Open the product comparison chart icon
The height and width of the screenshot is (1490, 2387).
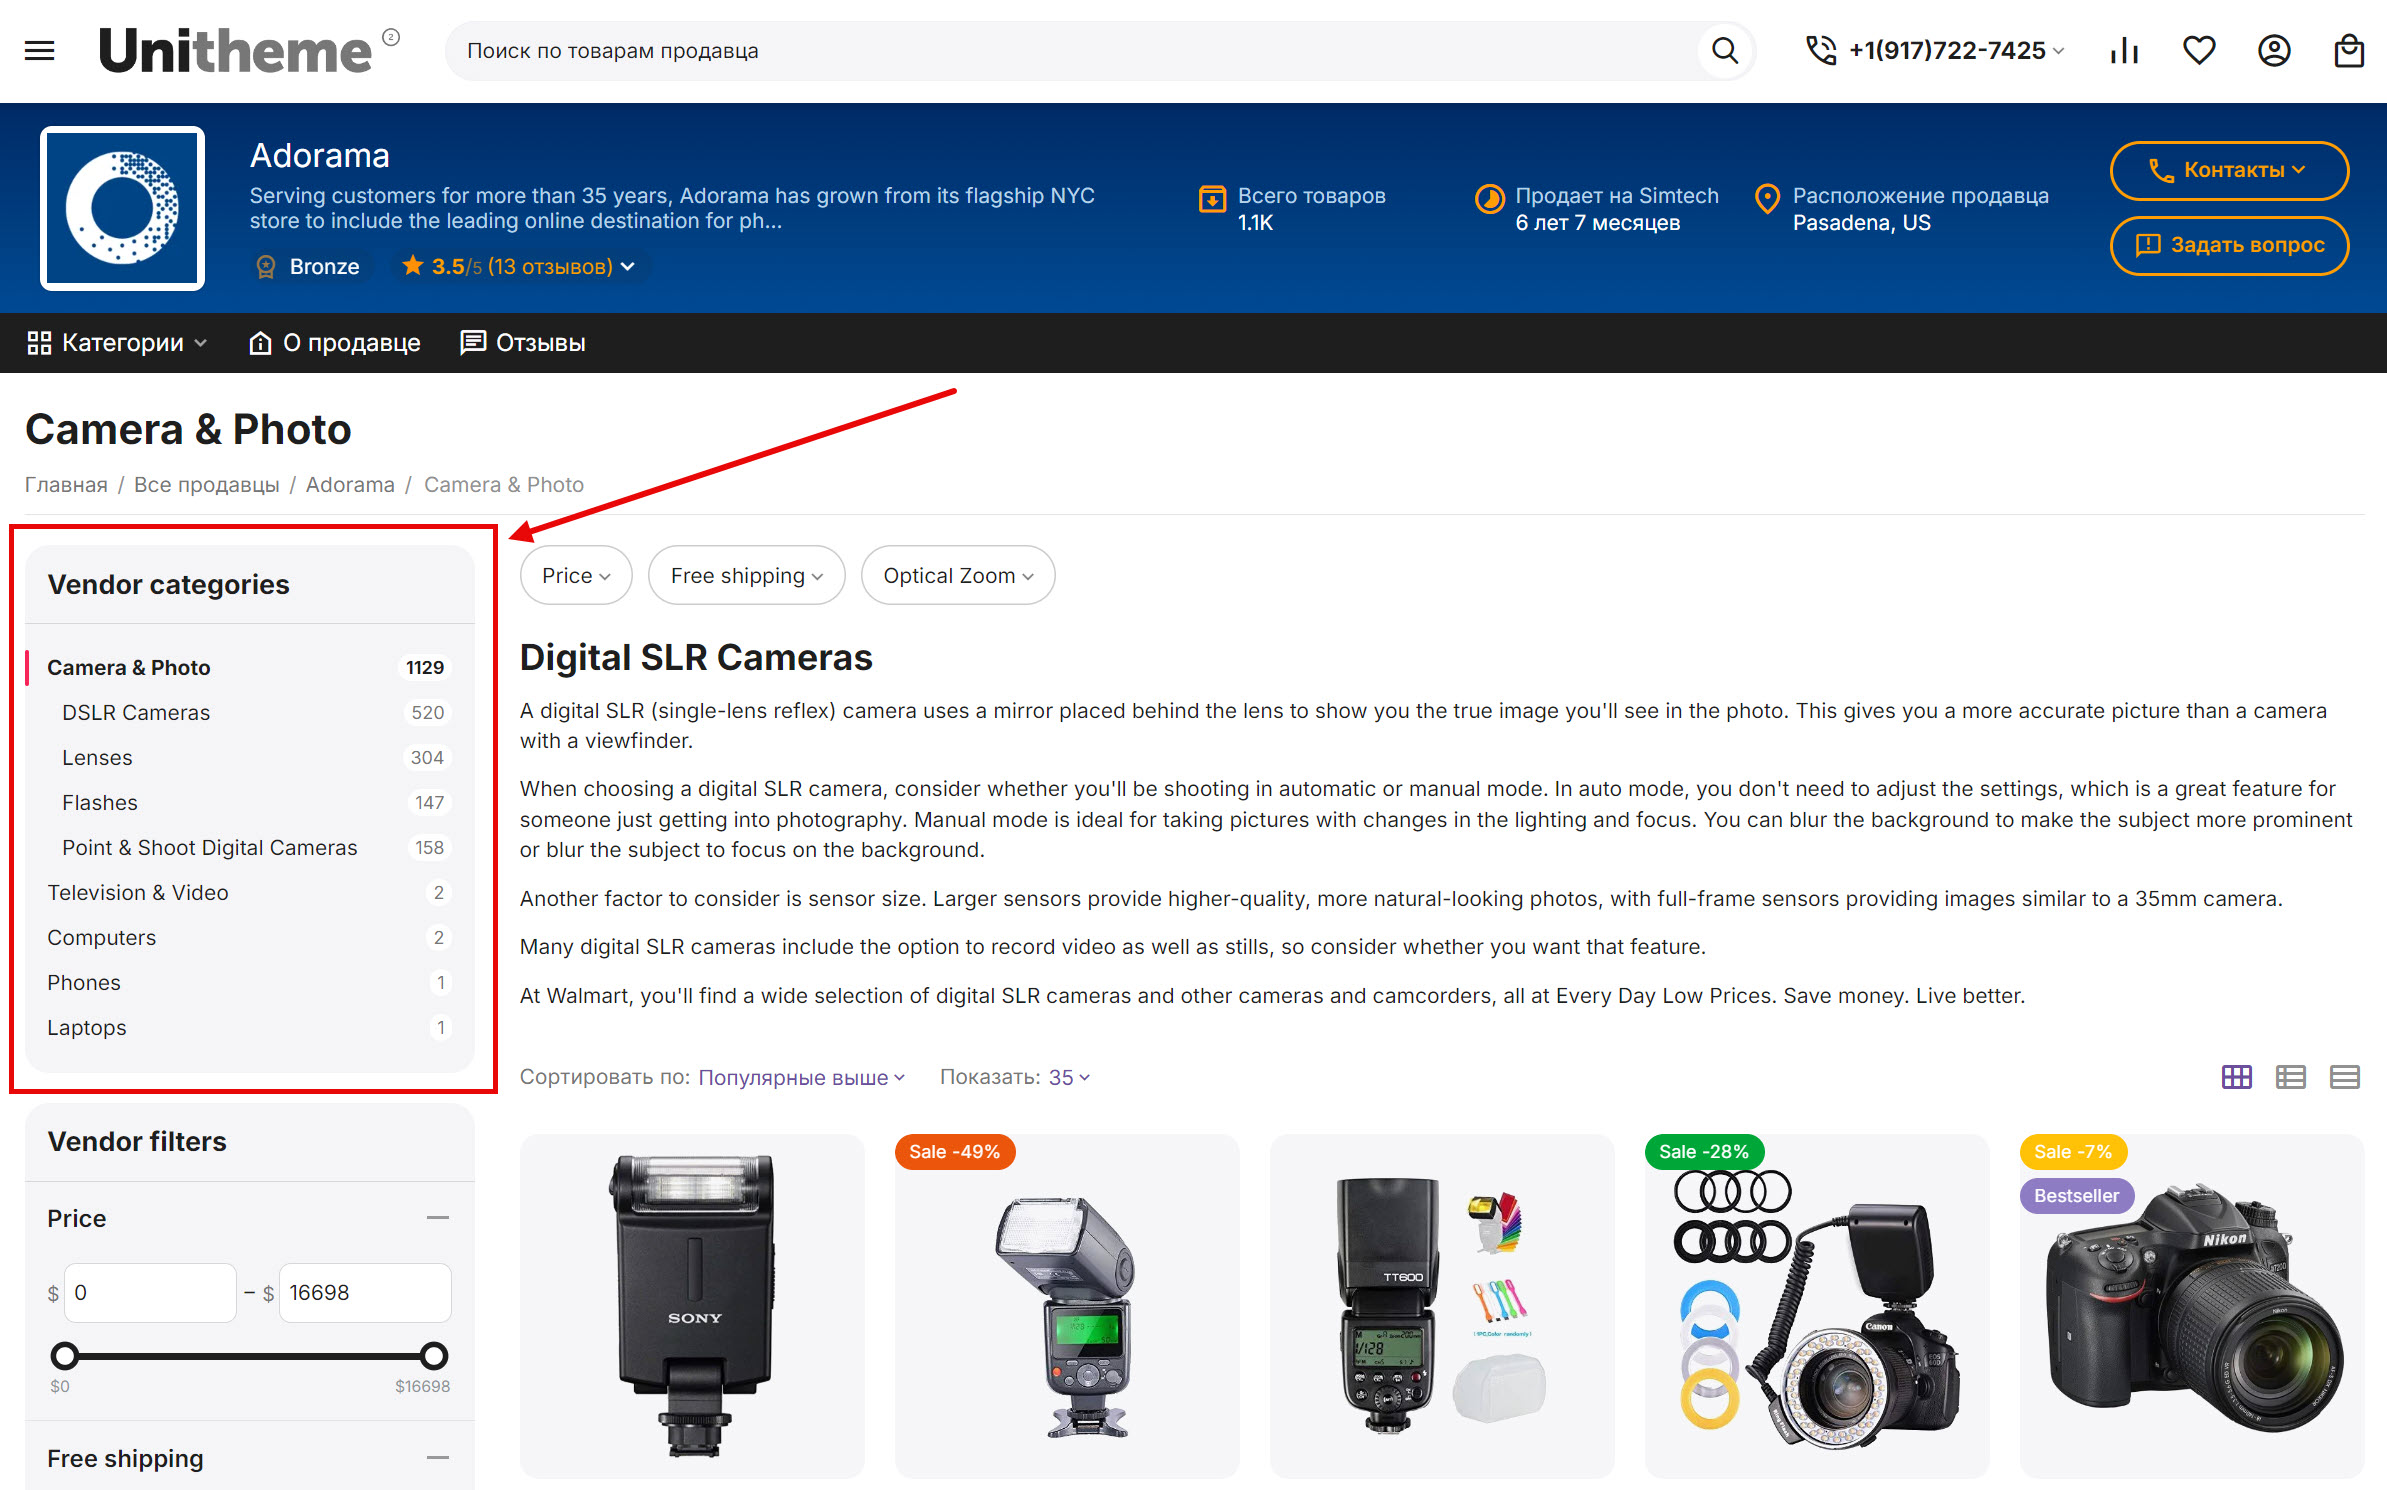click(x=2124, y=50)
